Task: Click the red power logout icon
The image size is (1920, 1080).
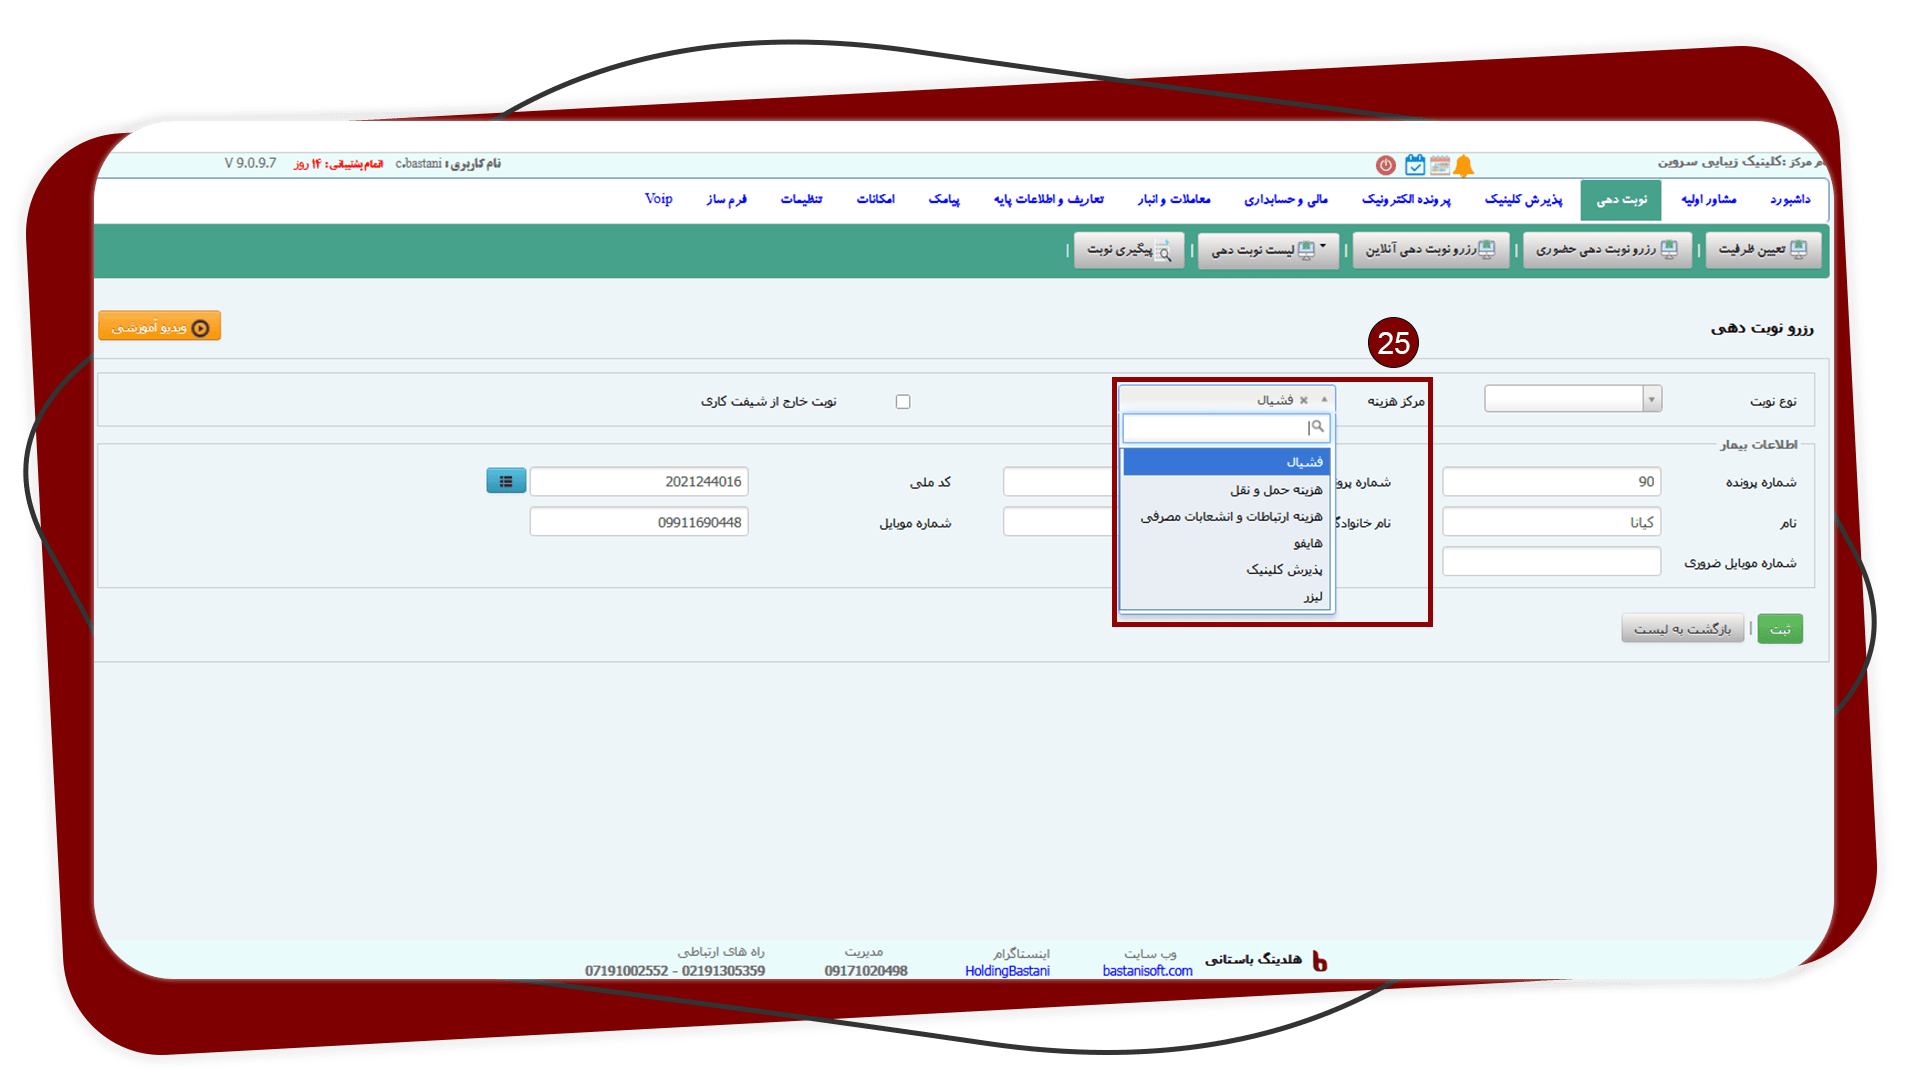Action: point(1385,165)
